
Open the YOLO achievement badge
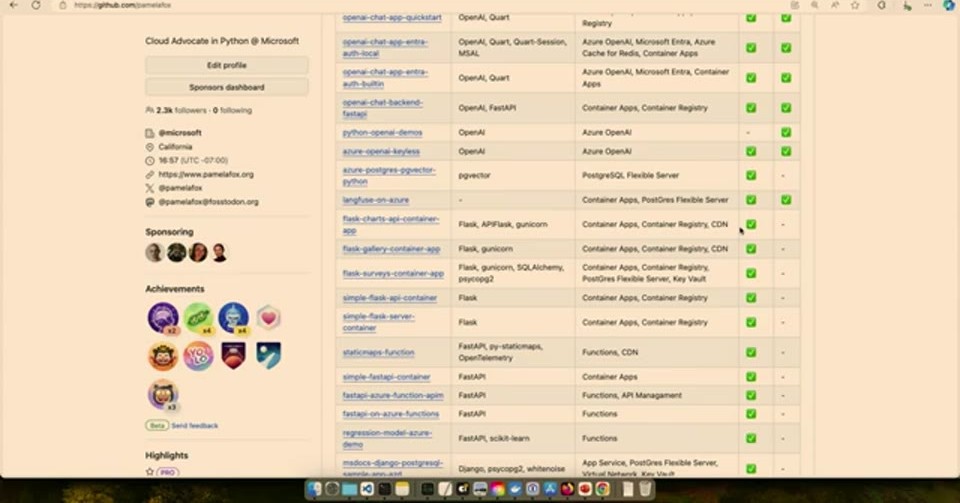click(198, 356)
